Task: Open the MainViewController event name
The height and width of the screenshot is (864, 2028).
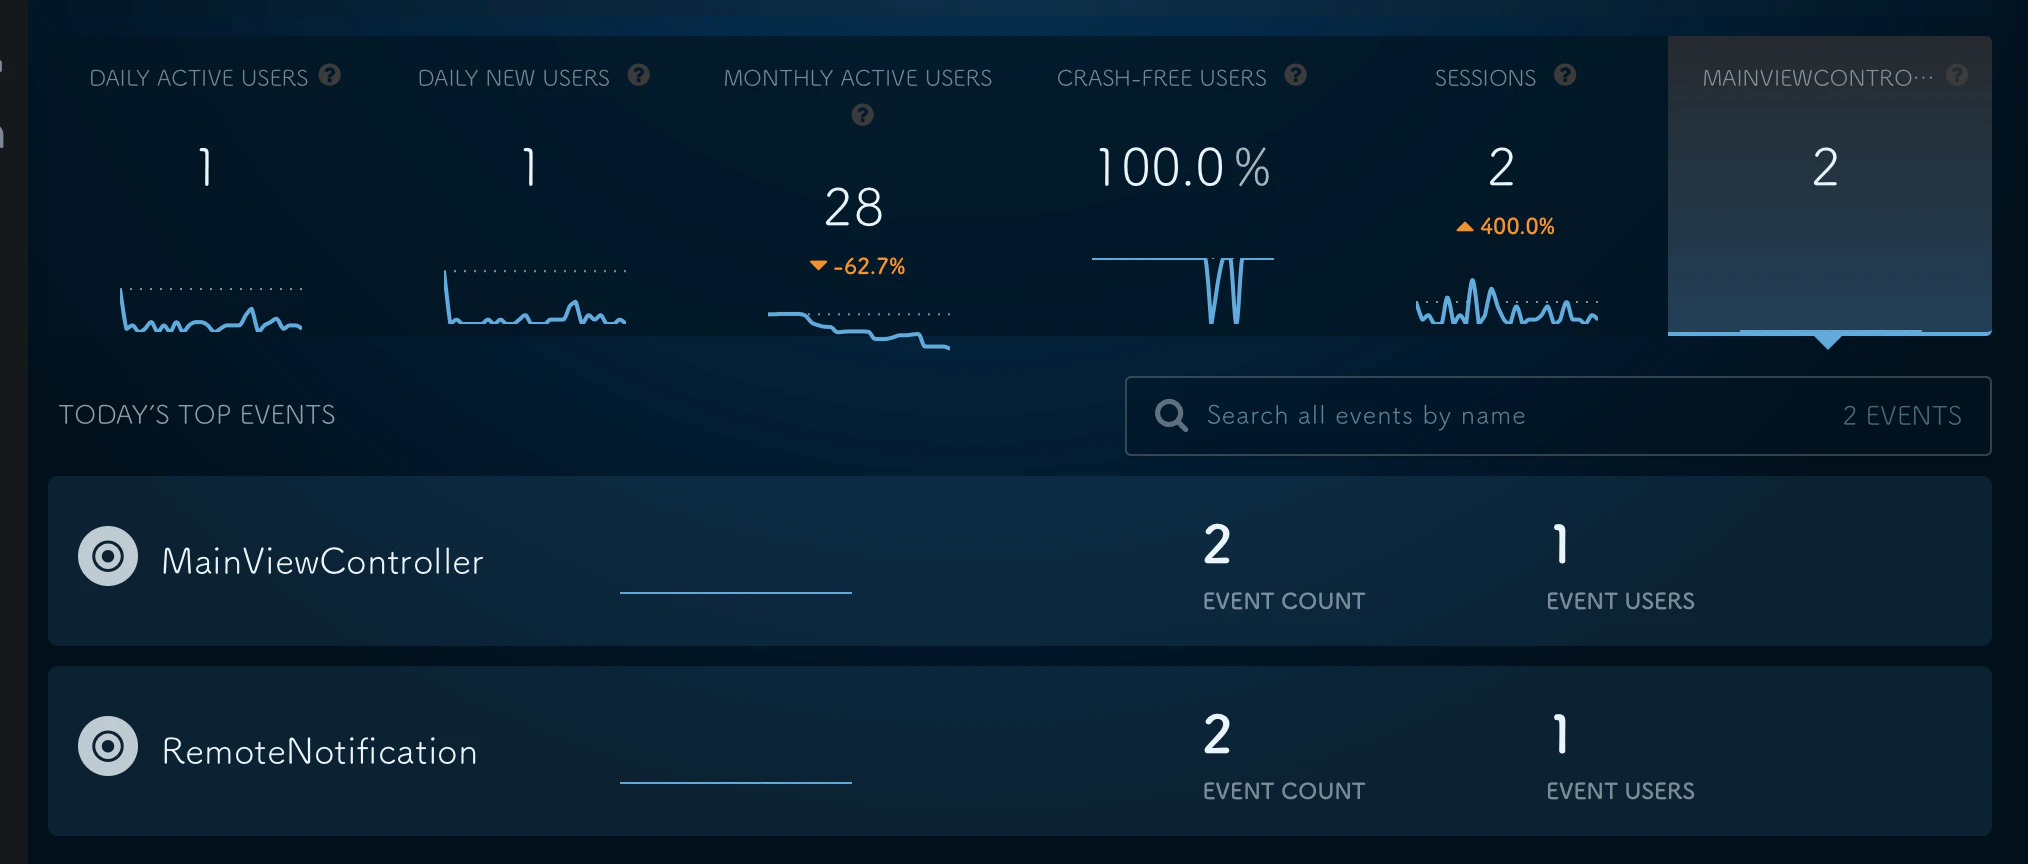Action: [x=323, y=562]
